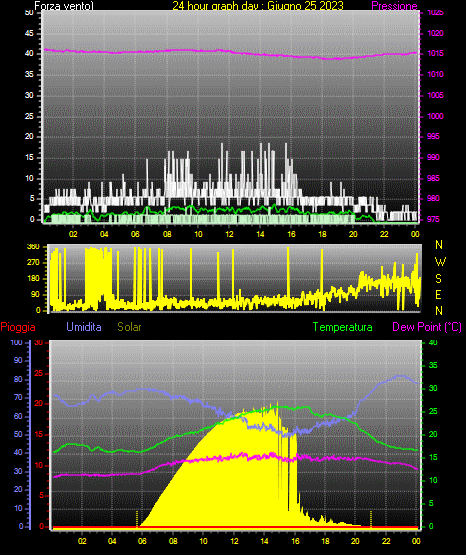Click the Pioggia legend label
Screen dimensions: 466x555
[x=18, y=327]
